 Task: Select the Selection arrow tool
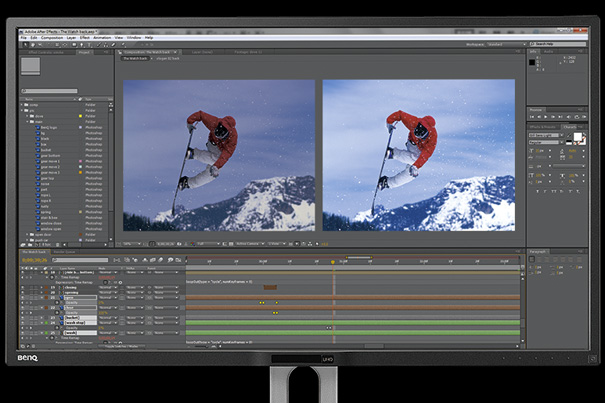tap(25, 45)
